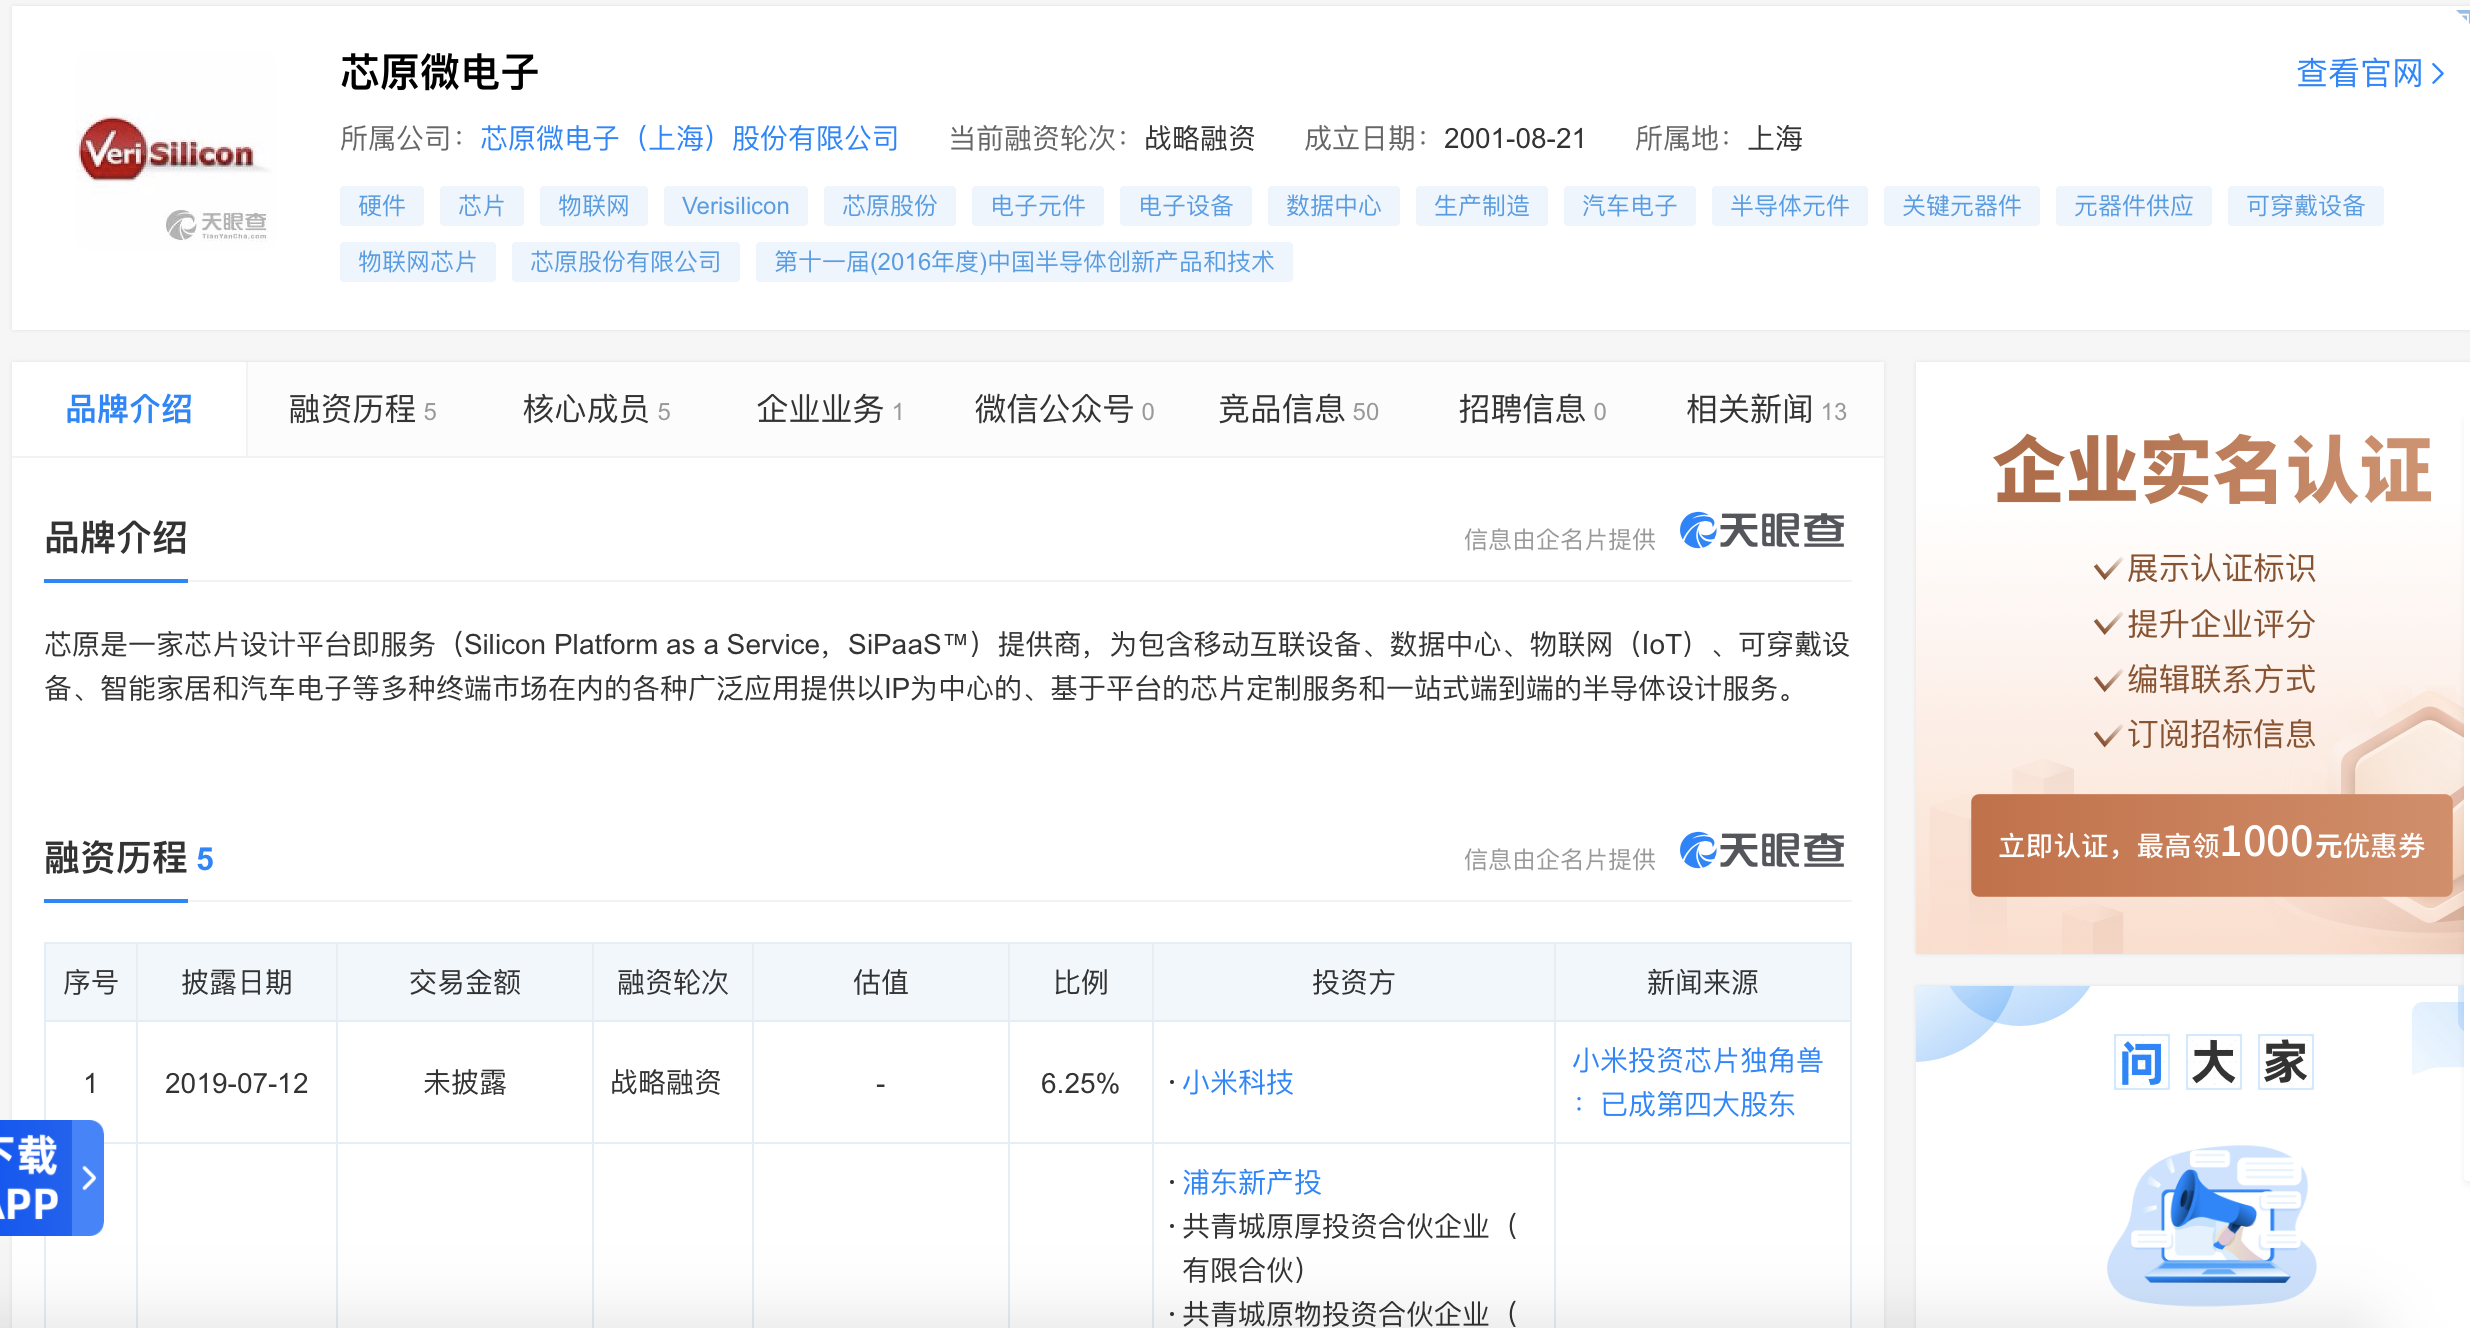Select the 第十一届(2016年度) semiconductor award tag
This screenshot has height=1328, width=2470.
pos(1024,262)
